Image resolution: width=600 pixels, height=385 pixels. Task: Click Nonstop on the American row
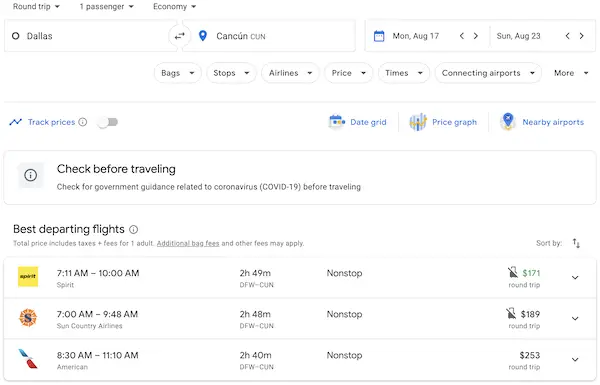344,355
